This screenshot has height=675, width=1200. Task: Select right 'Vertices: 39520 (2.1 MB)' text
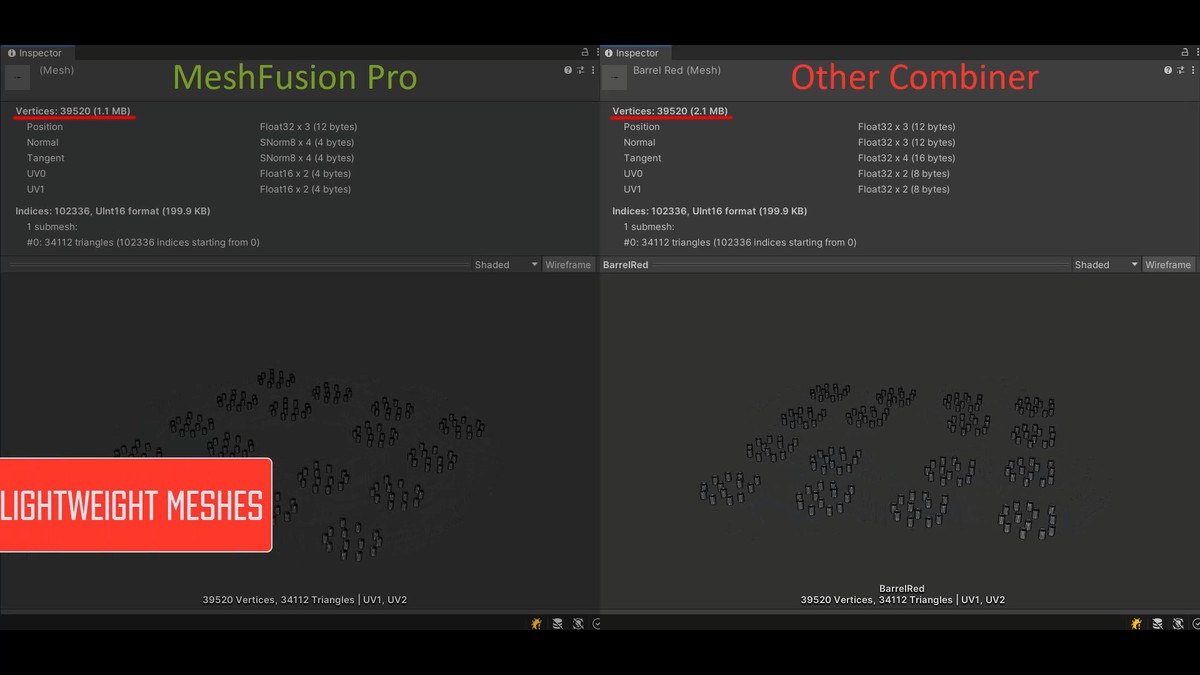click(x=670, y=110)
